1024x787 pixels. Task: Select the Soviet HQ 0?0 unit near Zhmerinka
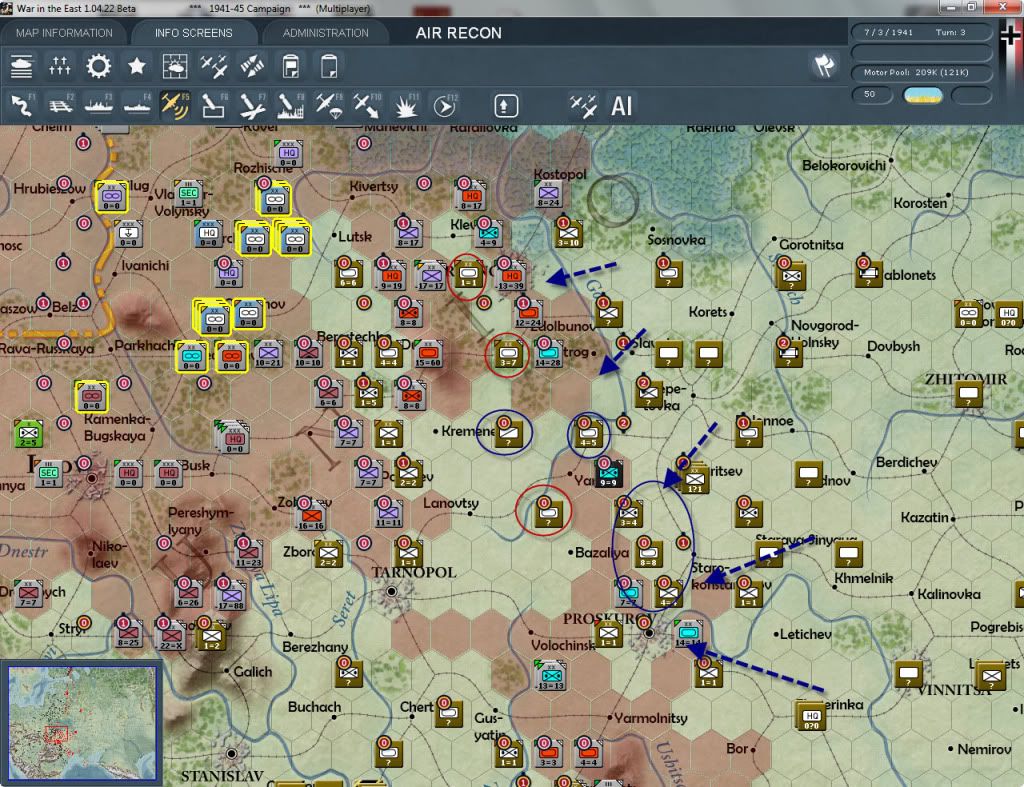812,717
